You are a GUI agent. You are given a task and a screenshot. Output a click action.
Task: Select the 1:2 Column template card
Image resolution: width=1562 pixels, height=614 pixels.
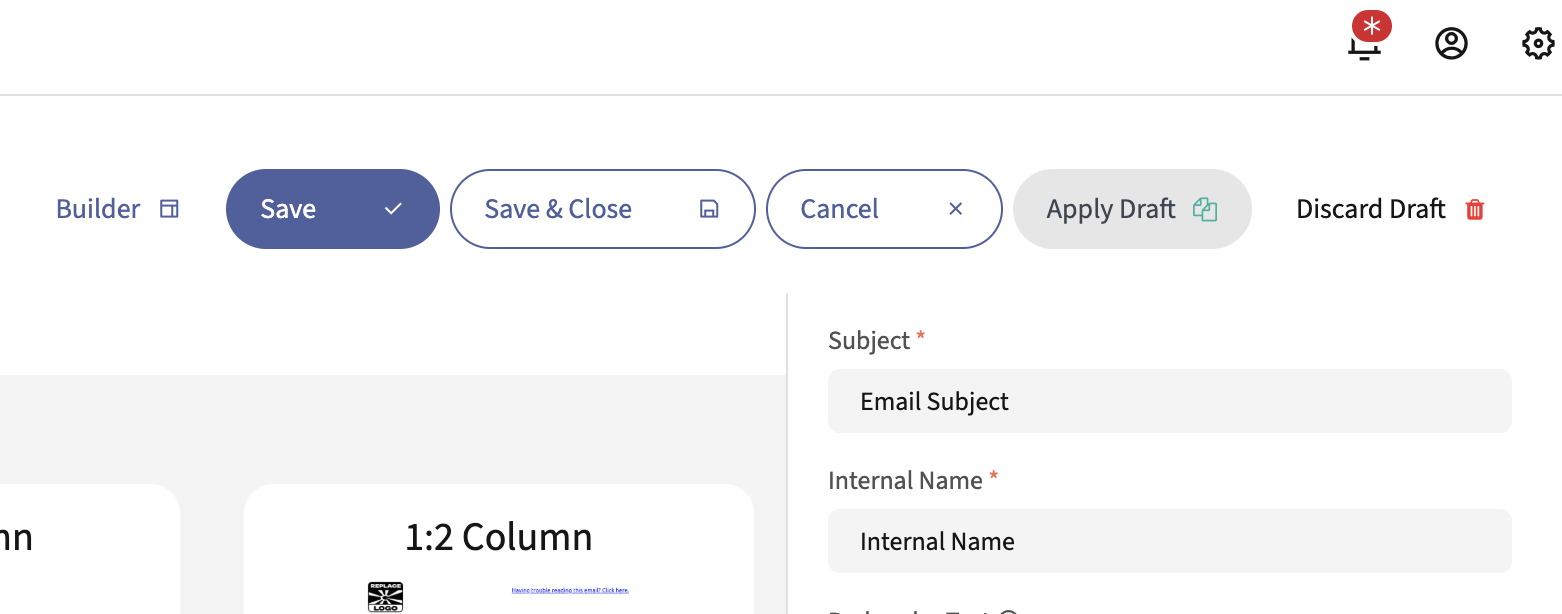(x=498, y=538)
